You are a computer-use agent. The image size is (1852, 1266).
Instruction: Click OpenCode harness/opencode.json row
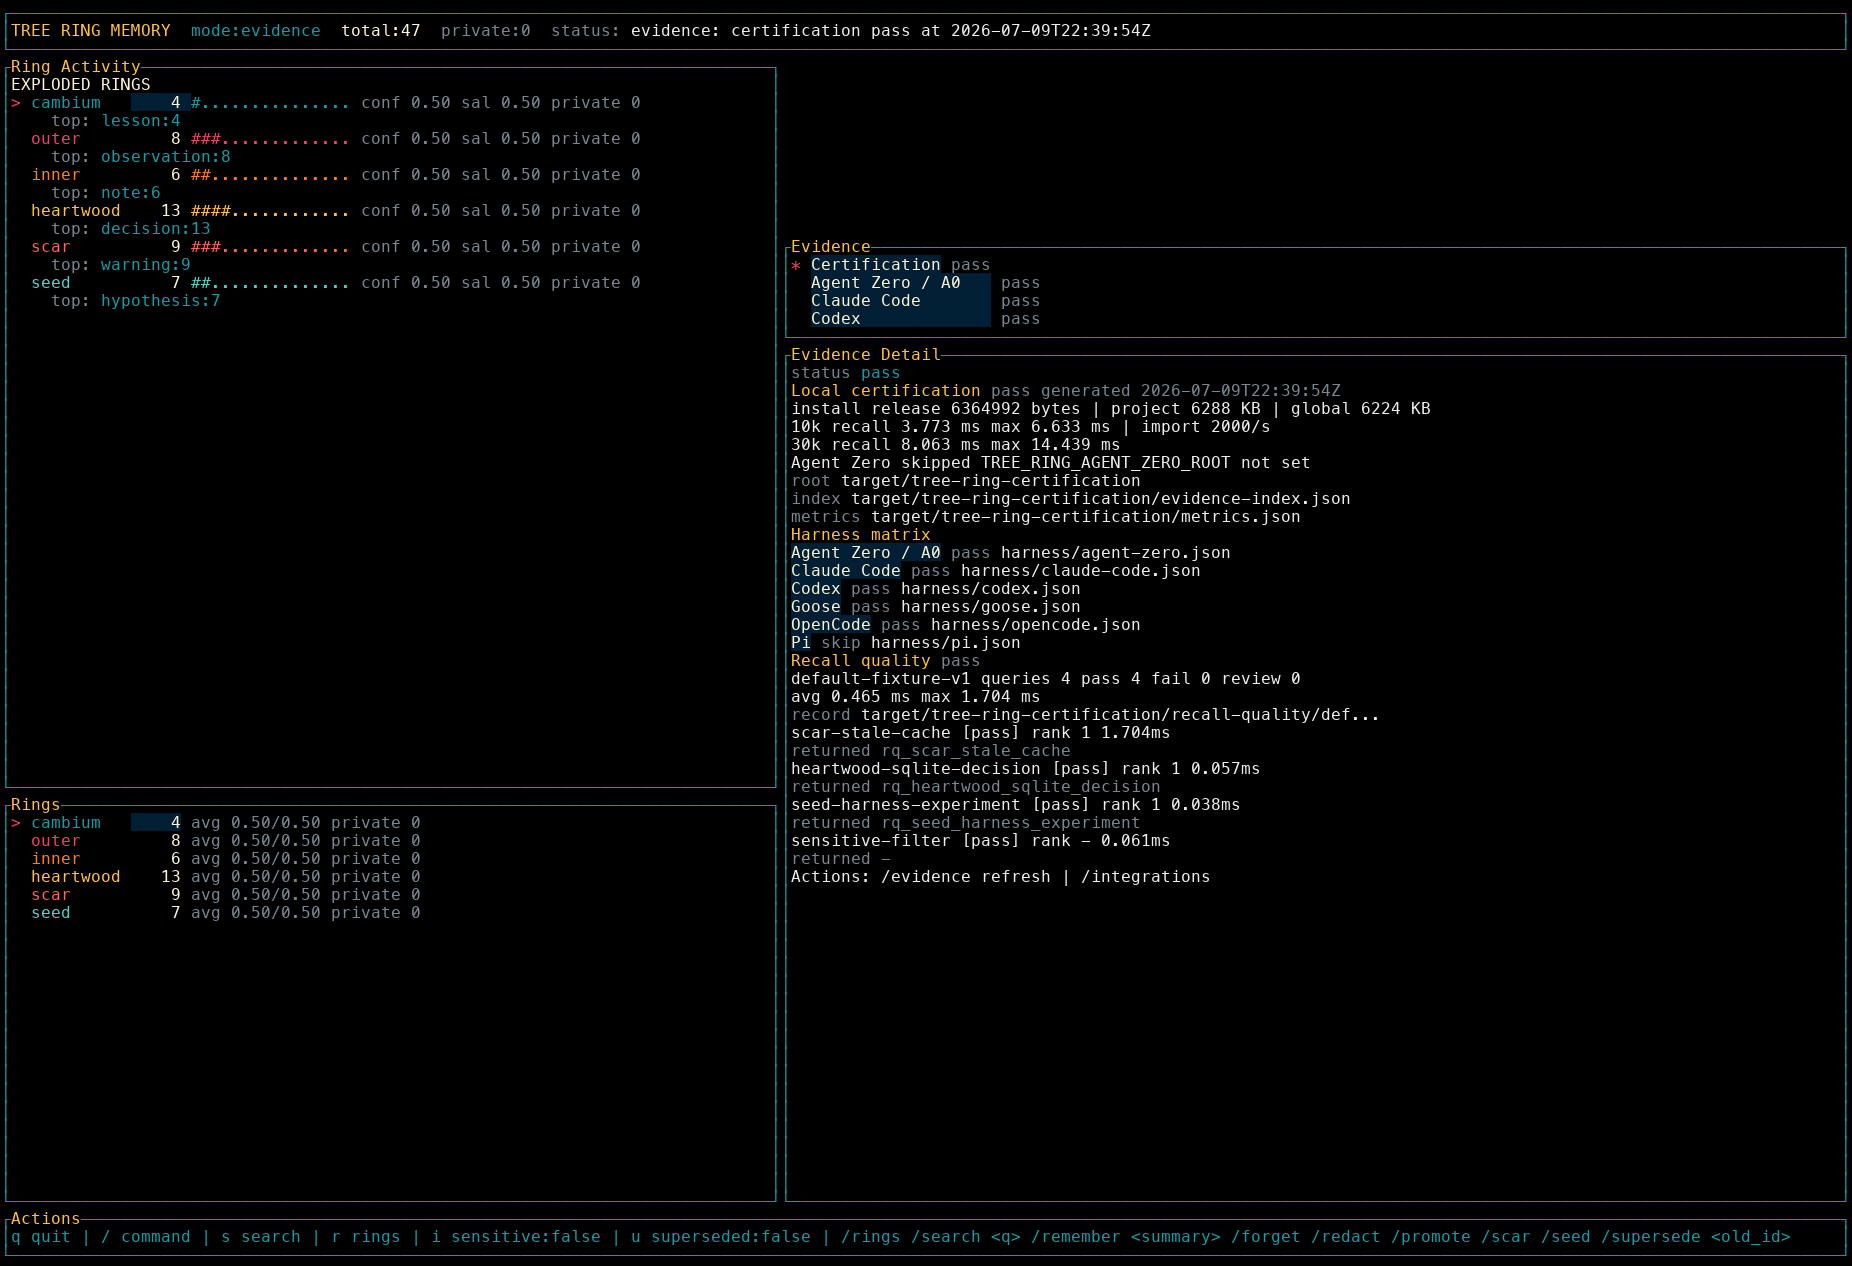pyautogui.click(x=966, y=625)
